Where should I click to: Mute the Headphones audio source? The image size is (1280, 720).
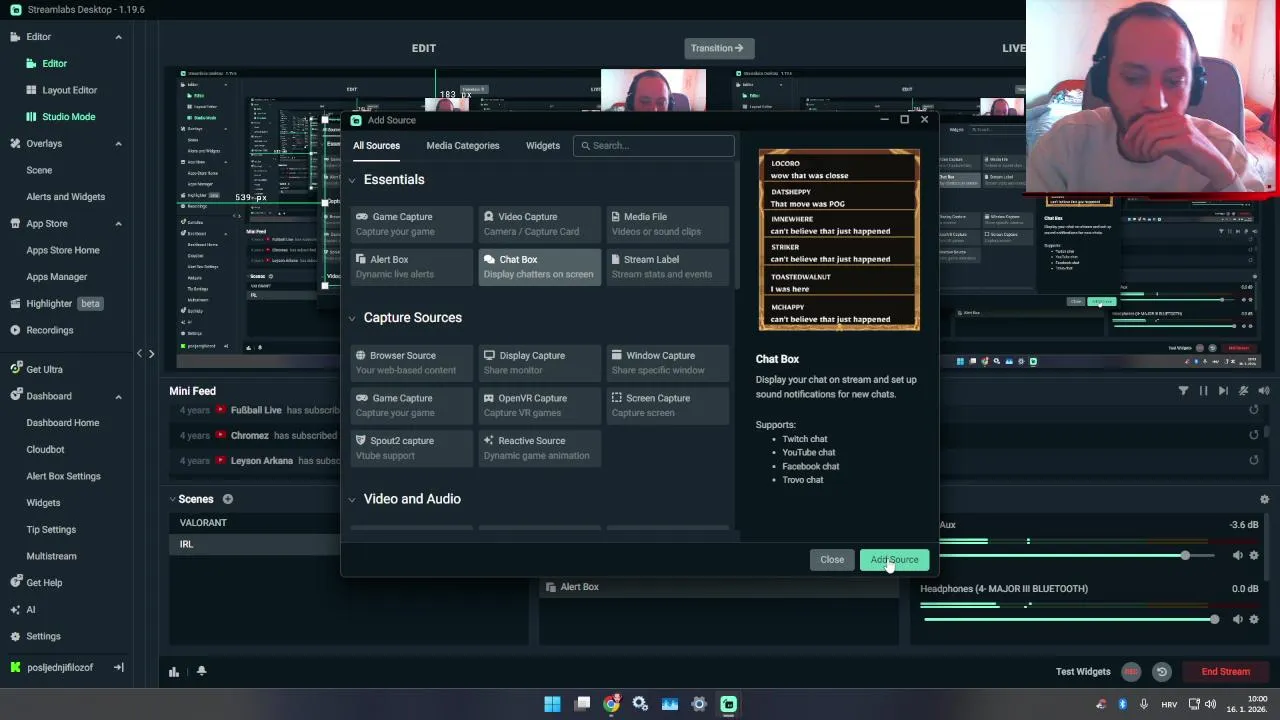1238,619
